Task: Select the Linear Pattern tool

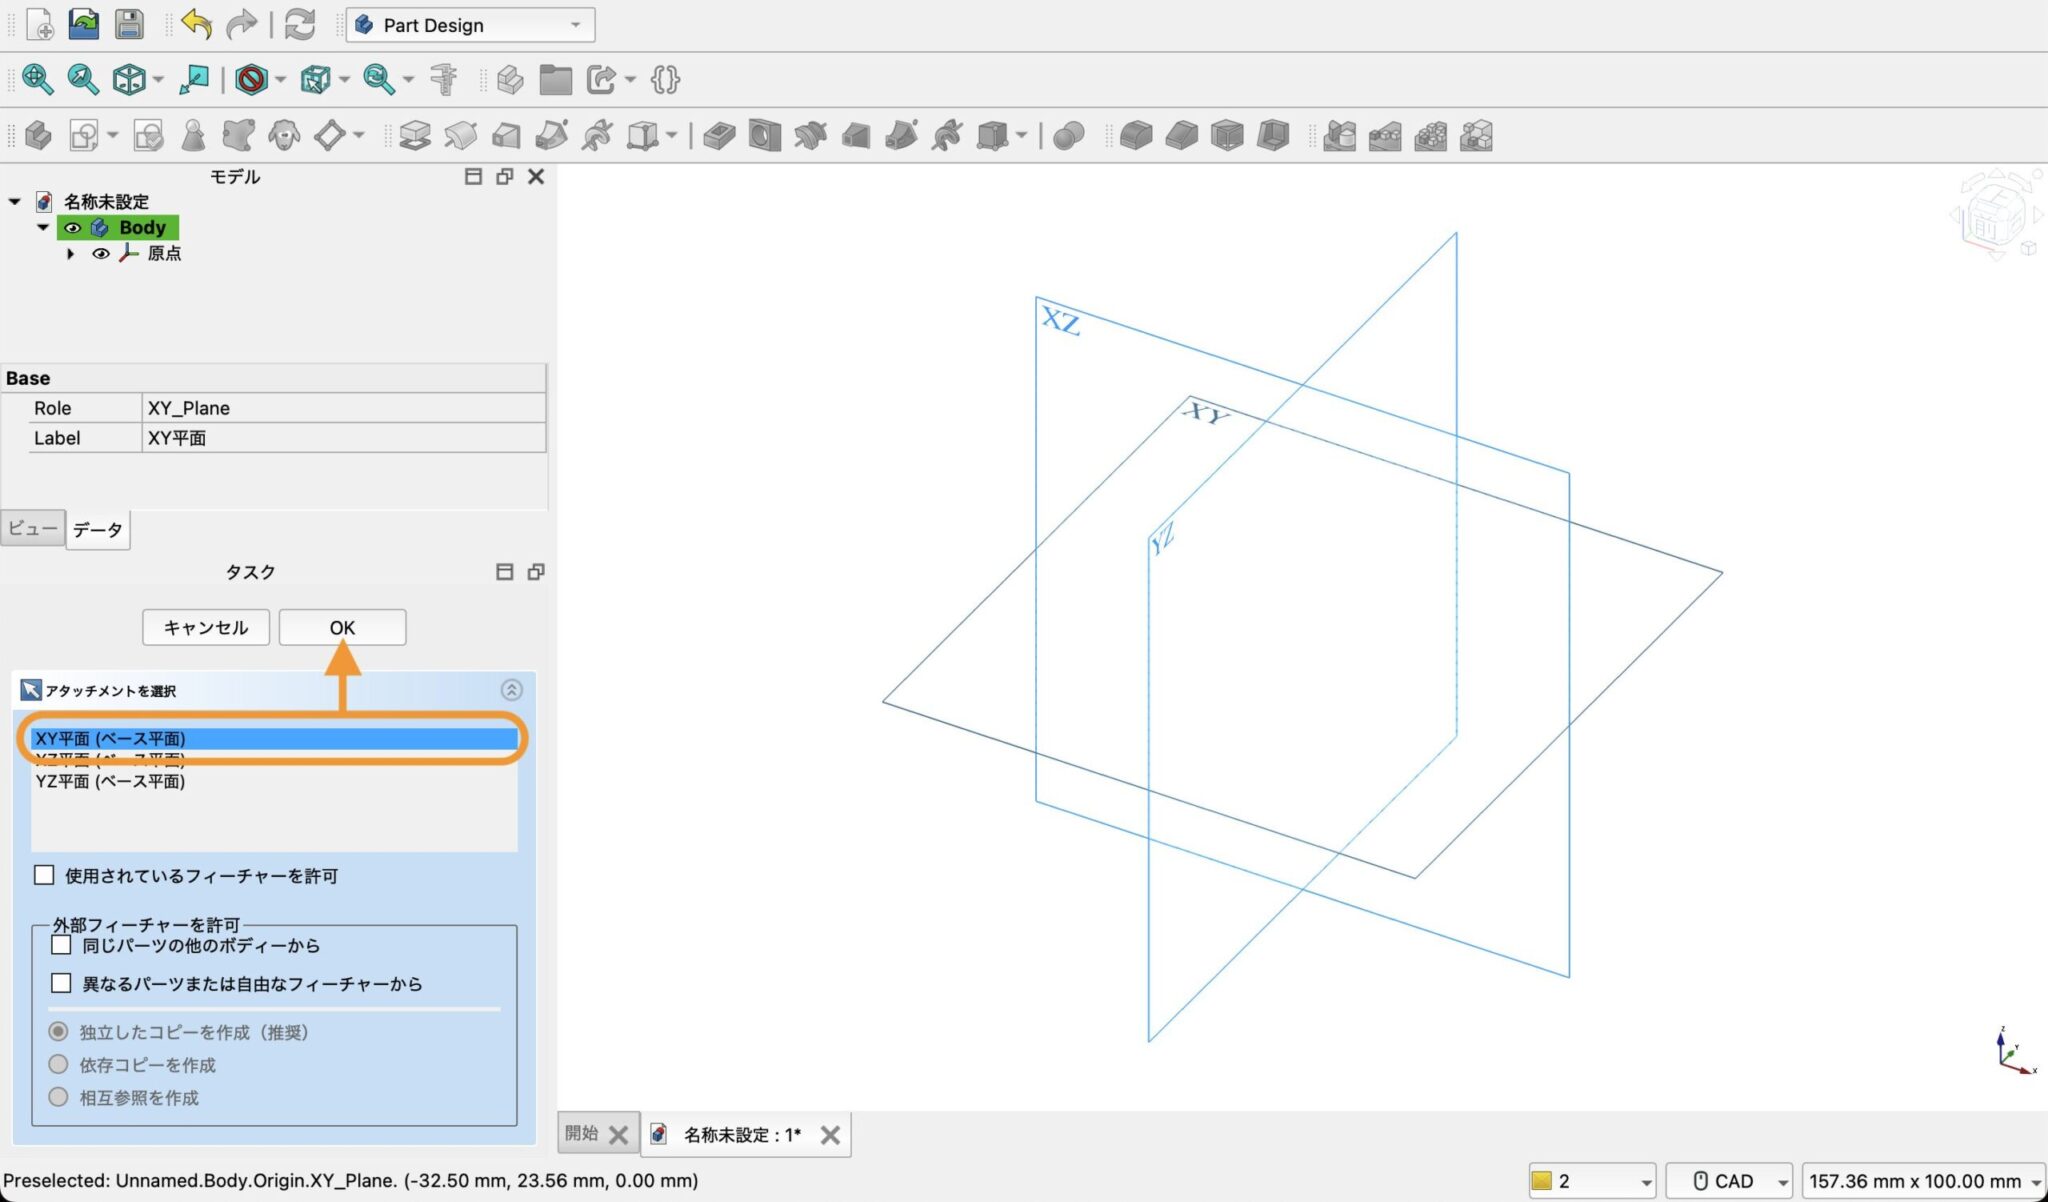Action: coord(1385,135)
